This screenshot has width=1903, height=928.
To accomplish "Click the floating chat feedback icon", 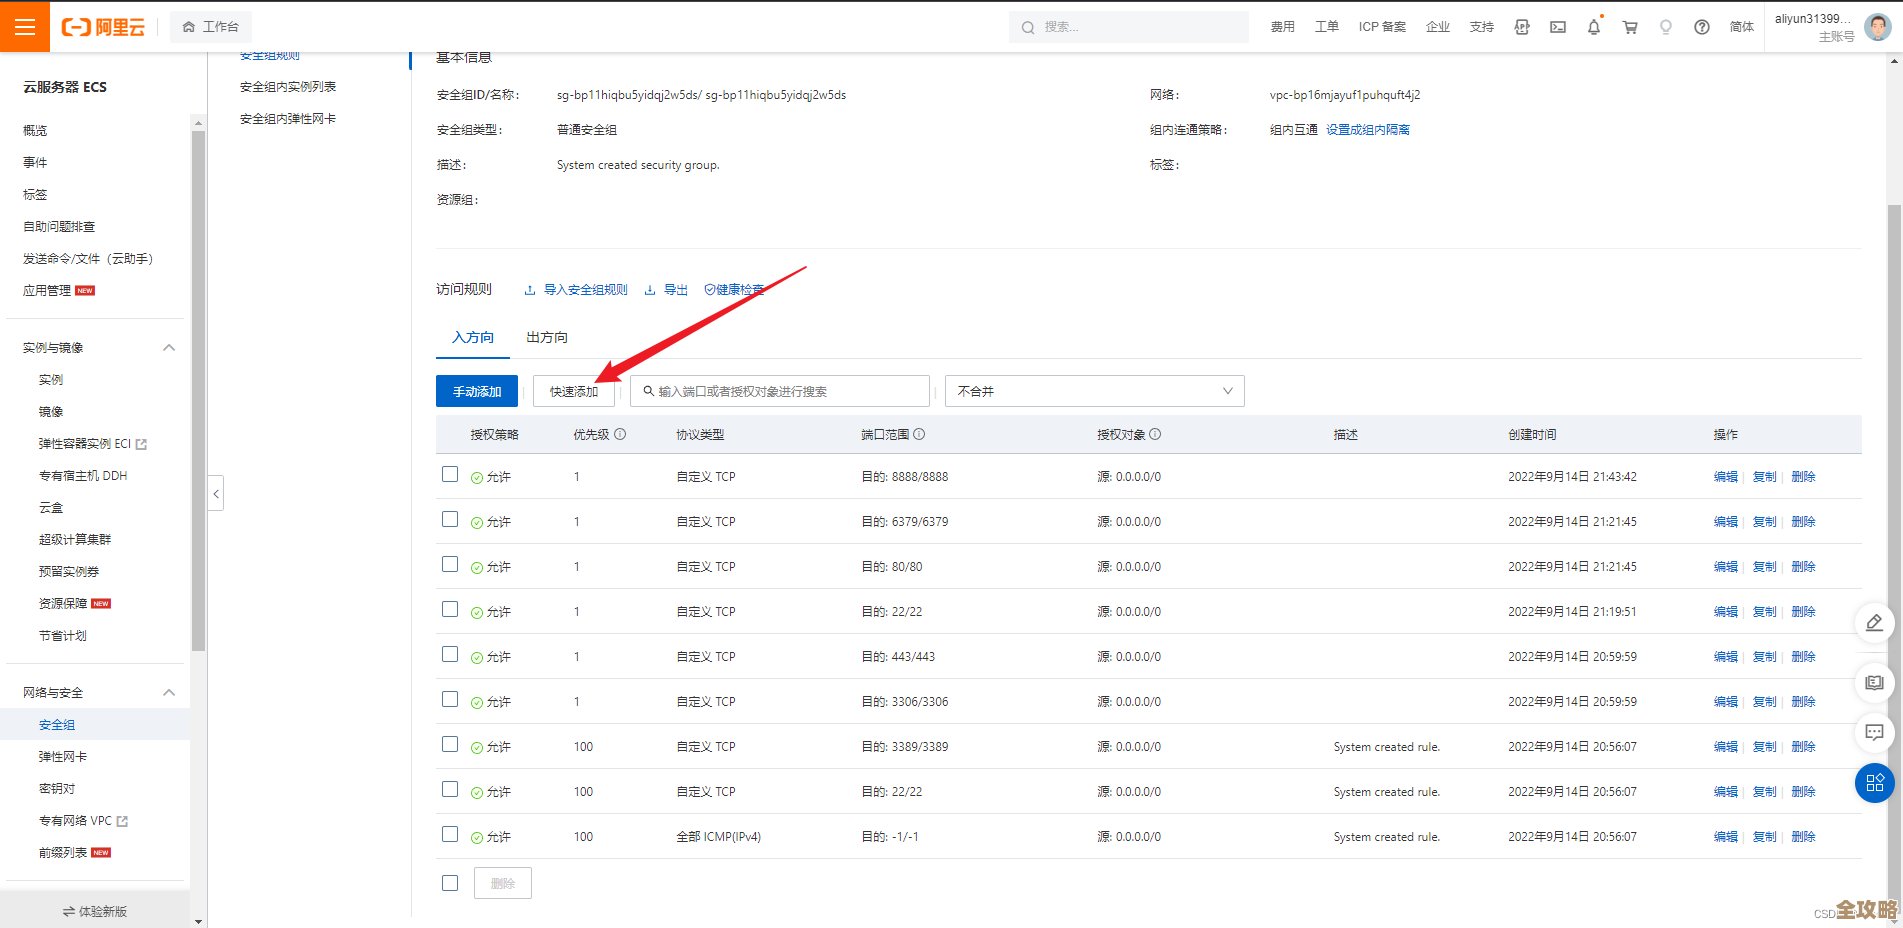I will tap(1874, 732).
